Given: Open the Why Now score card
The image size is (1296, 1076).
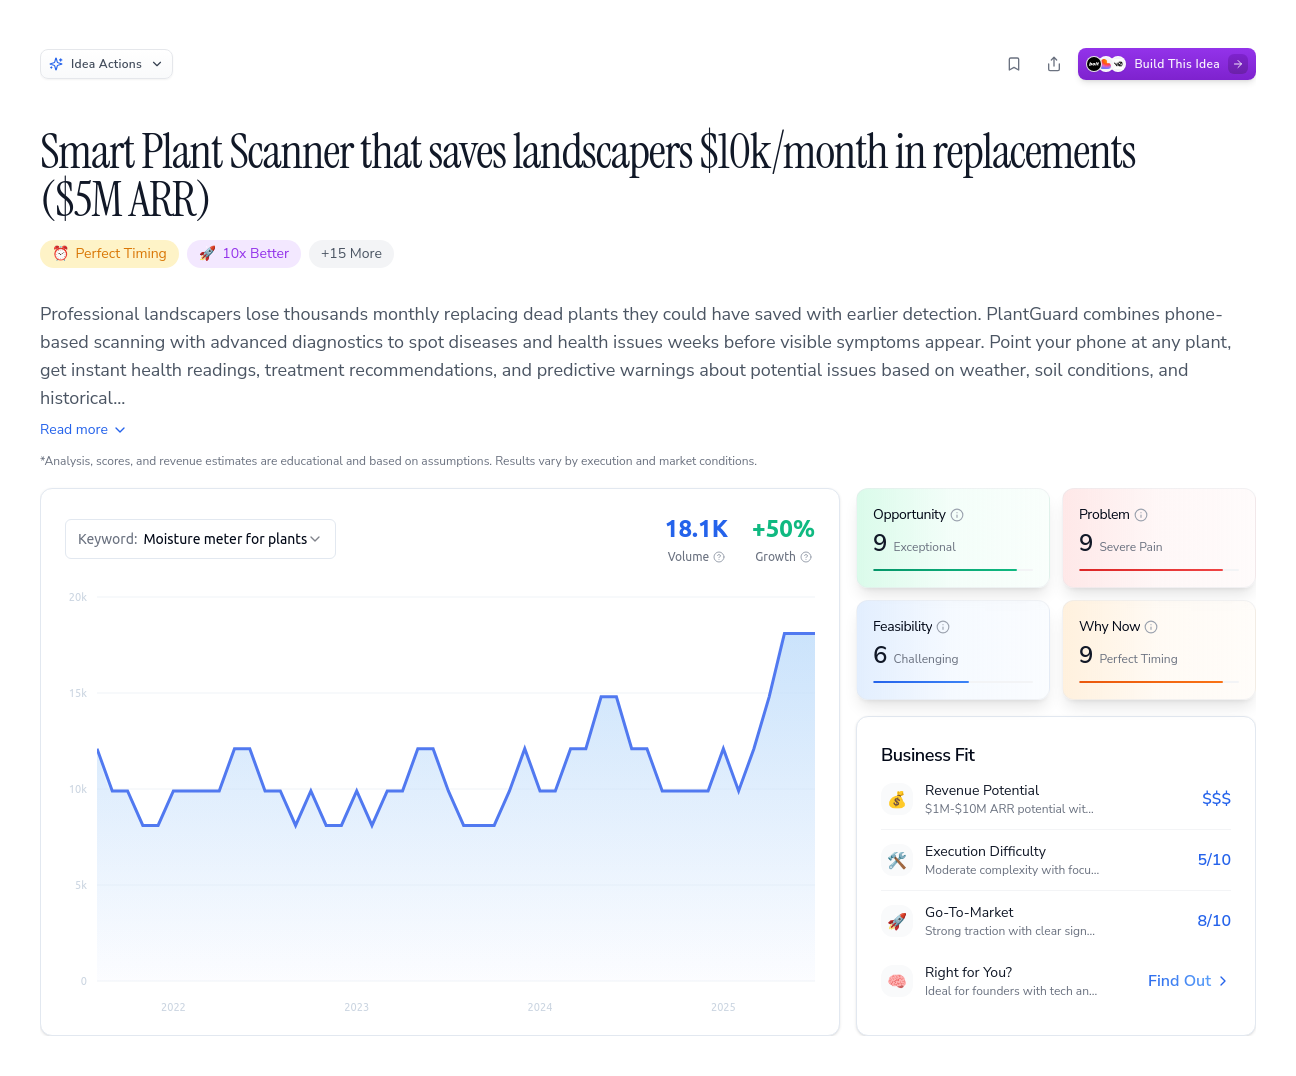Looking at the screenshot, I should click(1159, 650).
